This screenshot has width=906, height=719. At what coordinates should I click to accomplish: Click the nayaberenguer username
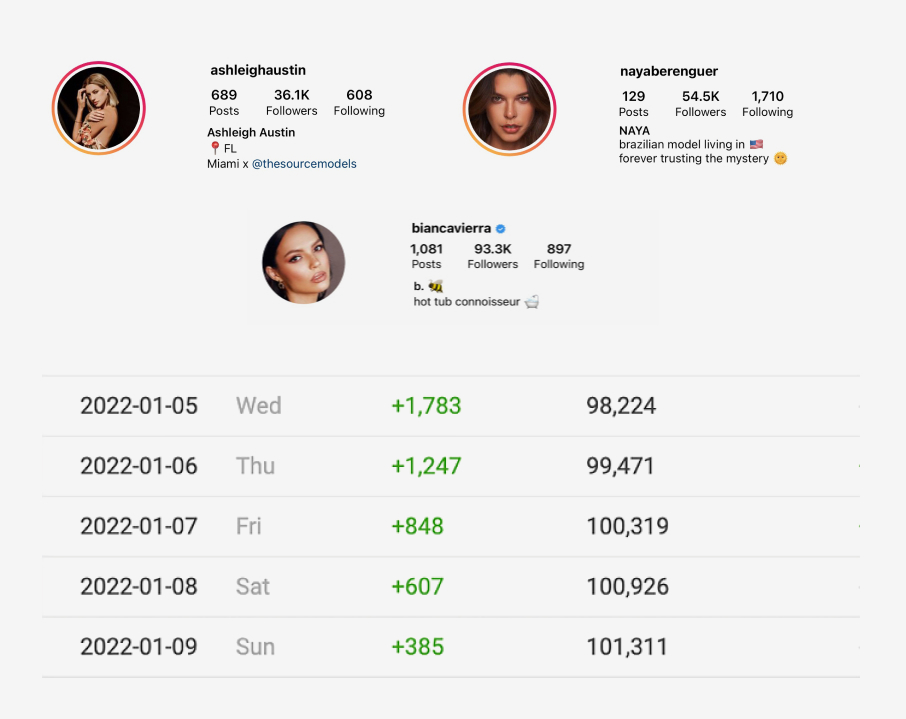[669, 71]
